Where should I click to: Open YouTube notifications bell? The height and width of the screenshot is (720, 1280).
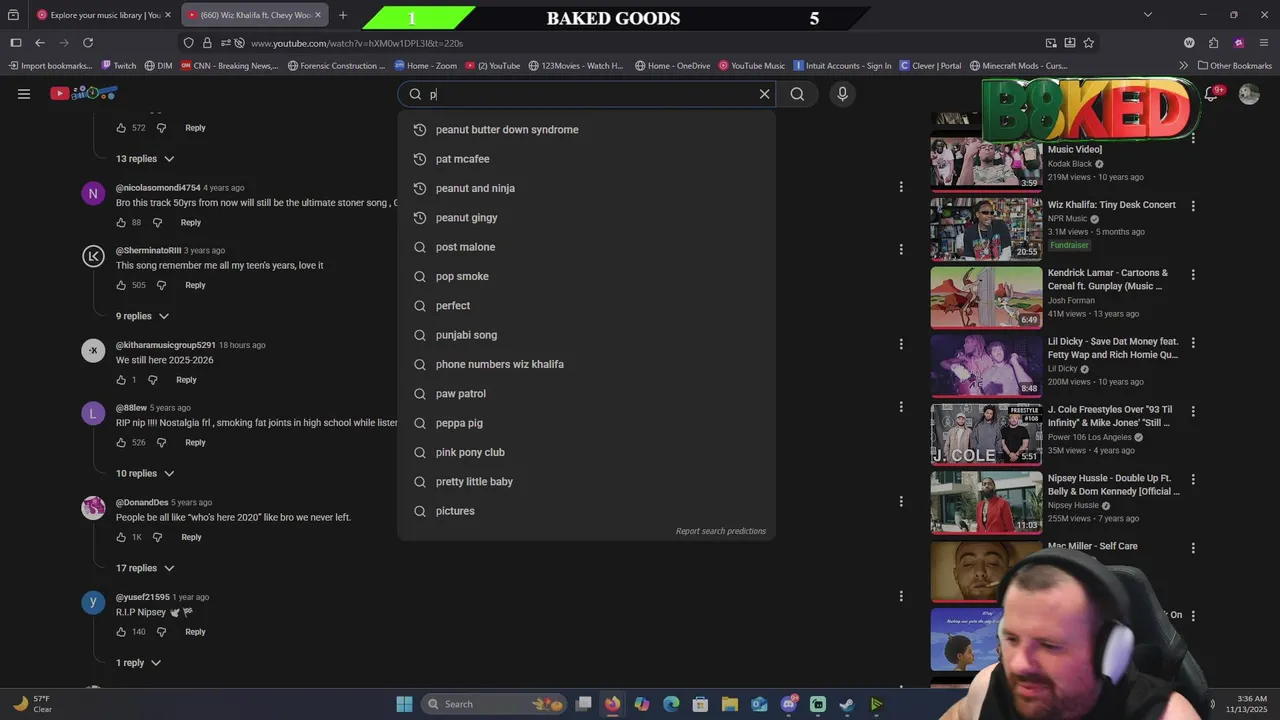[x=1210, y=94]
